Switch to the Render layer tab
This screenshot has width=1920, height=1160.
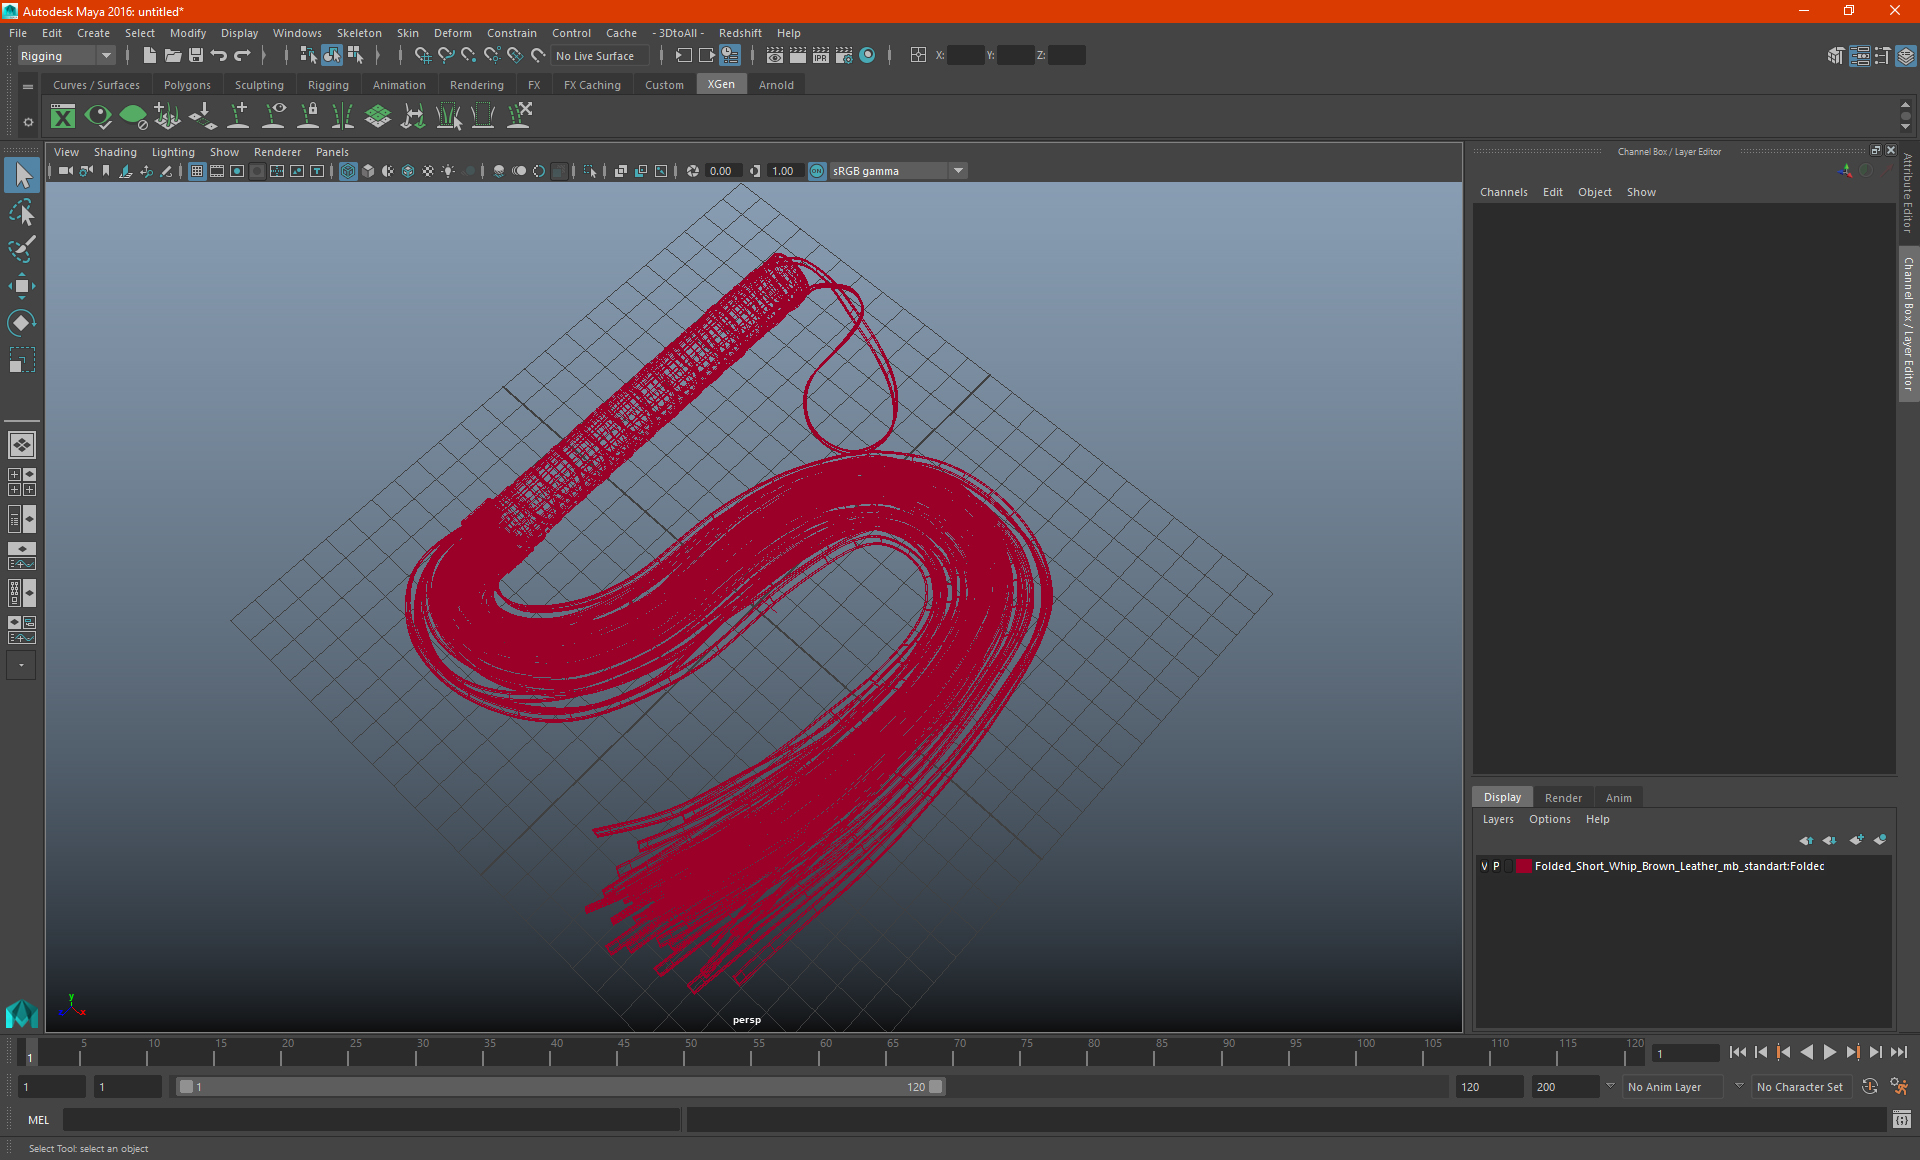point(1563,798)
